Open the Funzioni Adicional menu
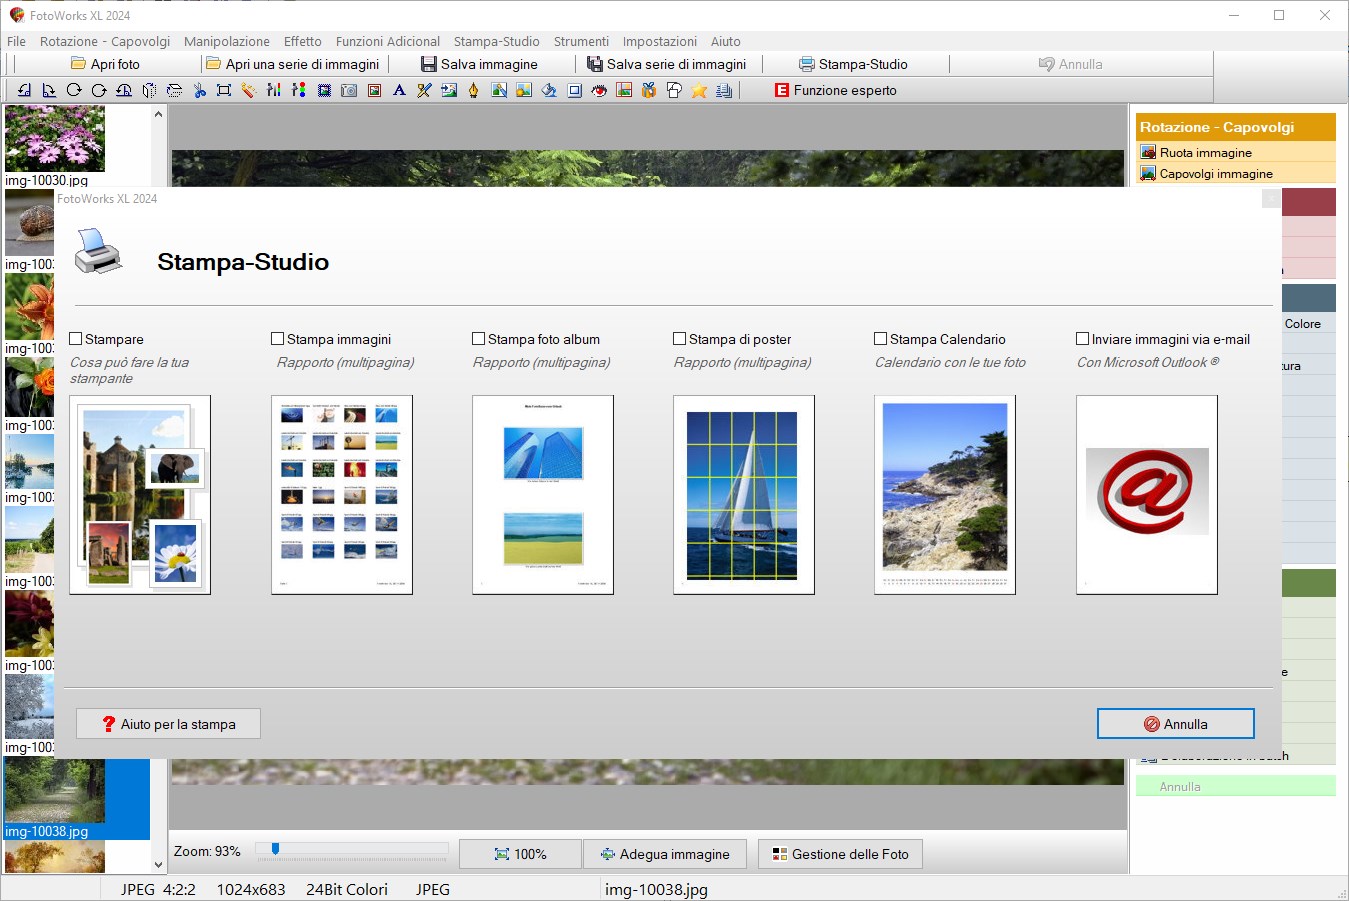The image size is (1349, 901). (x=388, y=41)
